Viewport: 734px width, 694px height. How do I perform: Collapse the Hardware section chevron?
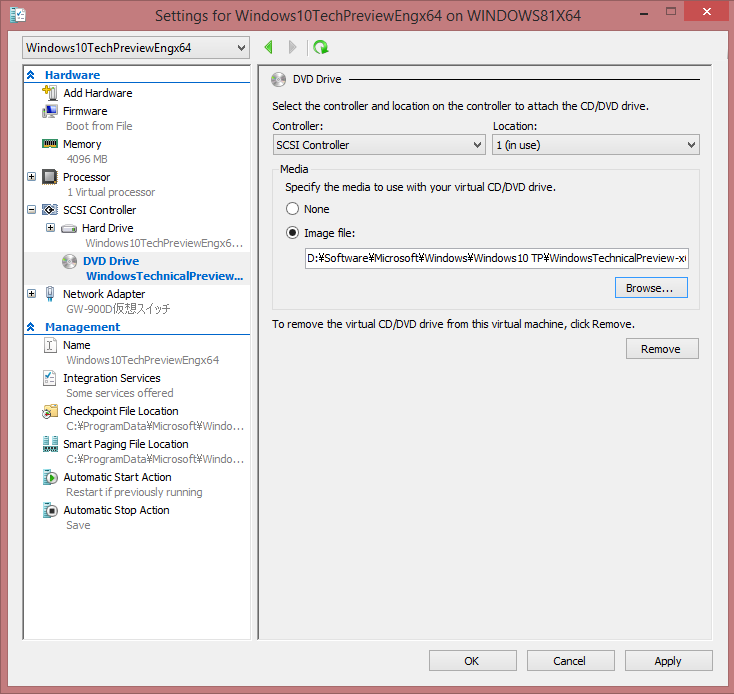[x=31, y=75]
